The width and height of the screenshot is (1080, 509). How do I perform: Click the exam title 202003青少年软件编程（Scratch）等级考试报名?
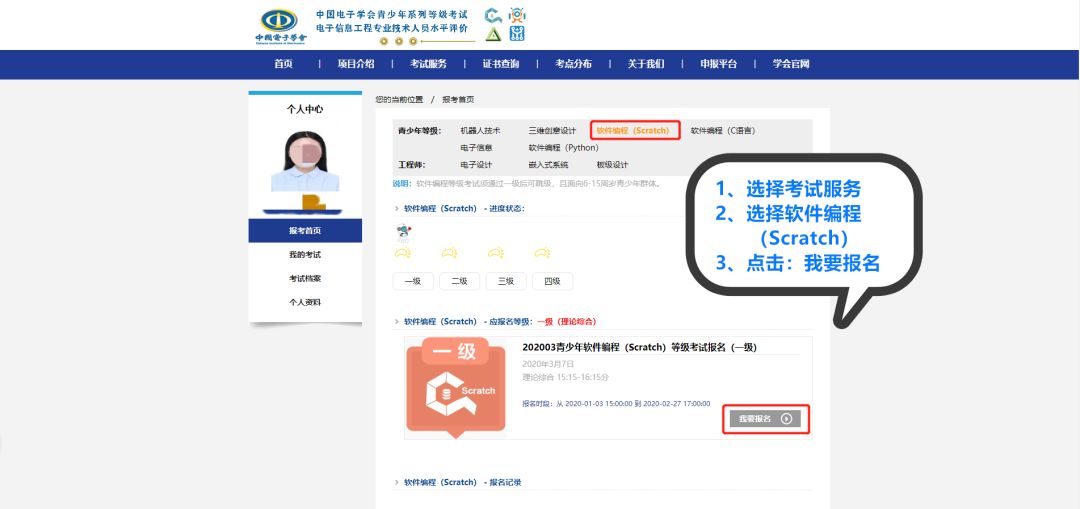click(x=639, y=348)
